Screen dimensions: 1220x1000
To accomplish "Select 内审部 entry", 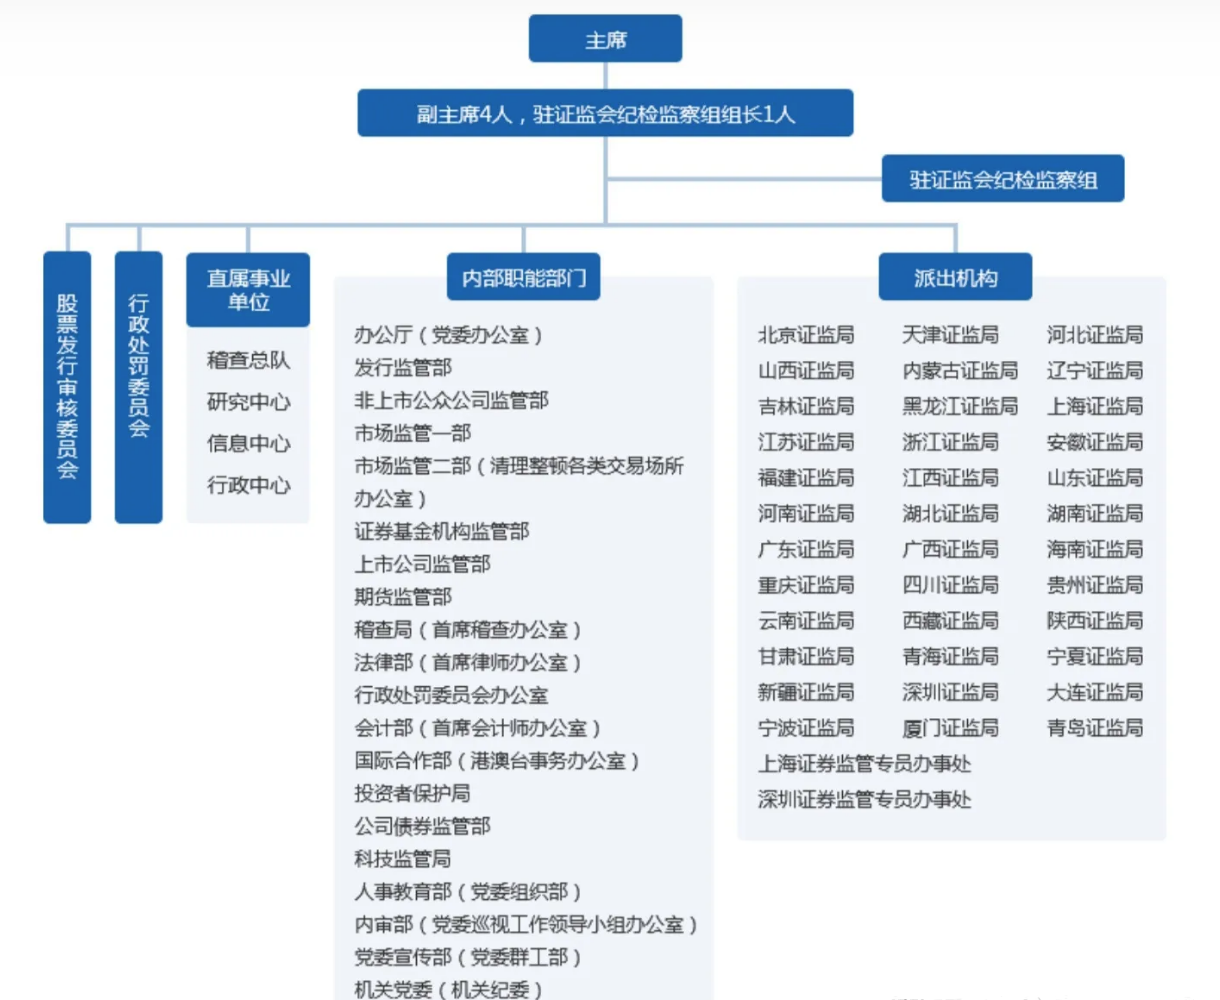I will [526, 924].
